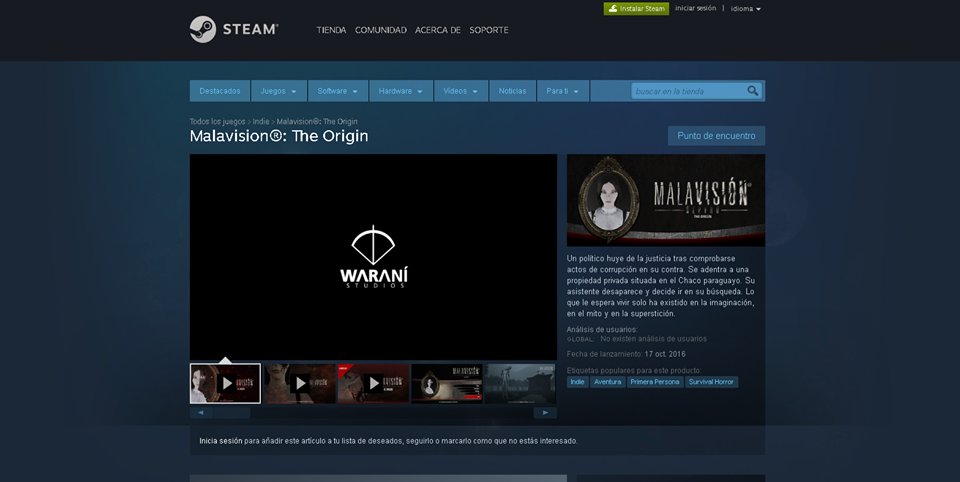
Task: Click the left arrow of thumbnail strip
Action: click(x=201, y=413)
